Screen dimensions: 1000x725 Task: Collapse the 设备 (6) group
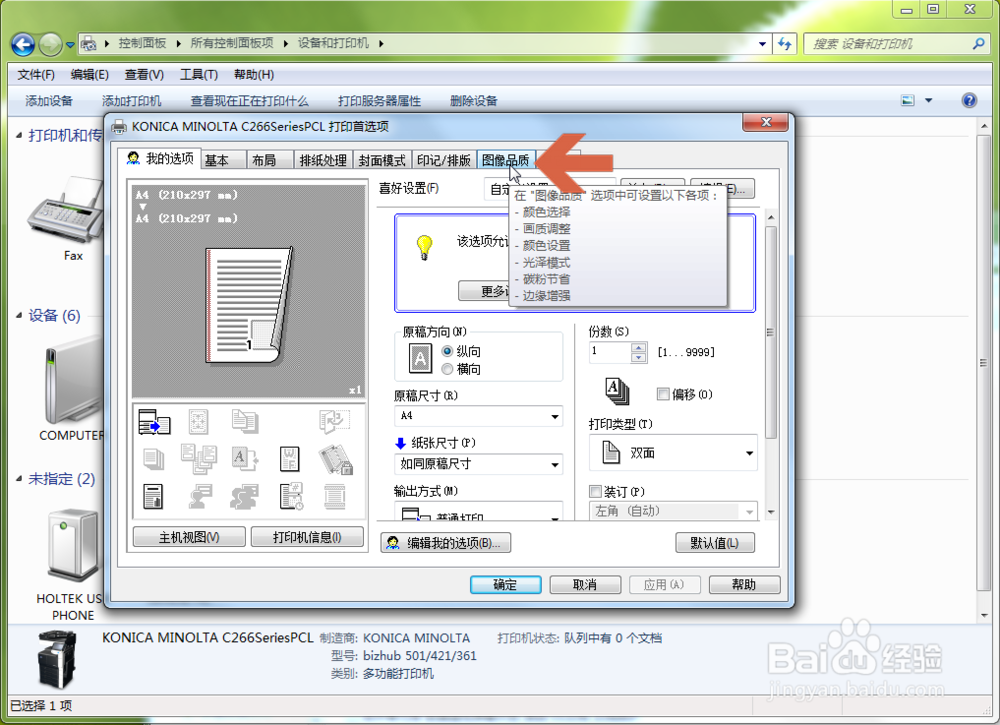18,315
